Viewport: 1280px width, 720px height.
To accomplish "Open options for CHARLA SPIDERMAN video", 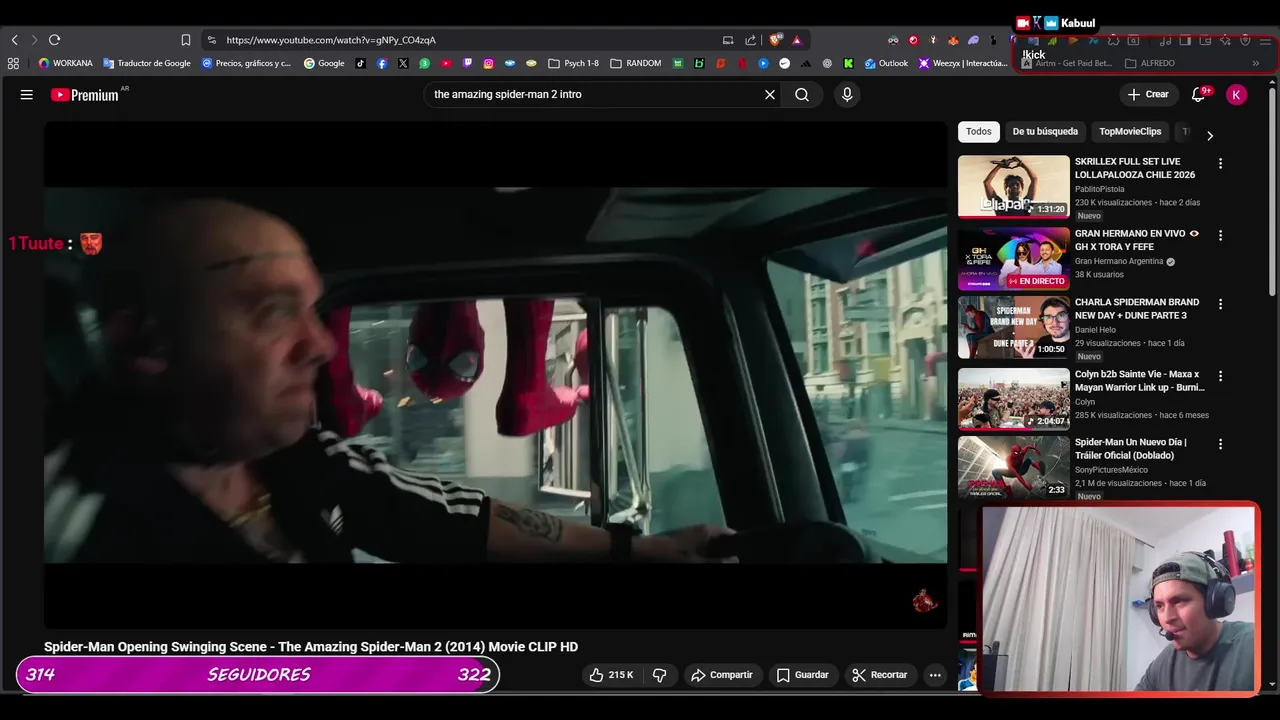I will click(1220, 304).
